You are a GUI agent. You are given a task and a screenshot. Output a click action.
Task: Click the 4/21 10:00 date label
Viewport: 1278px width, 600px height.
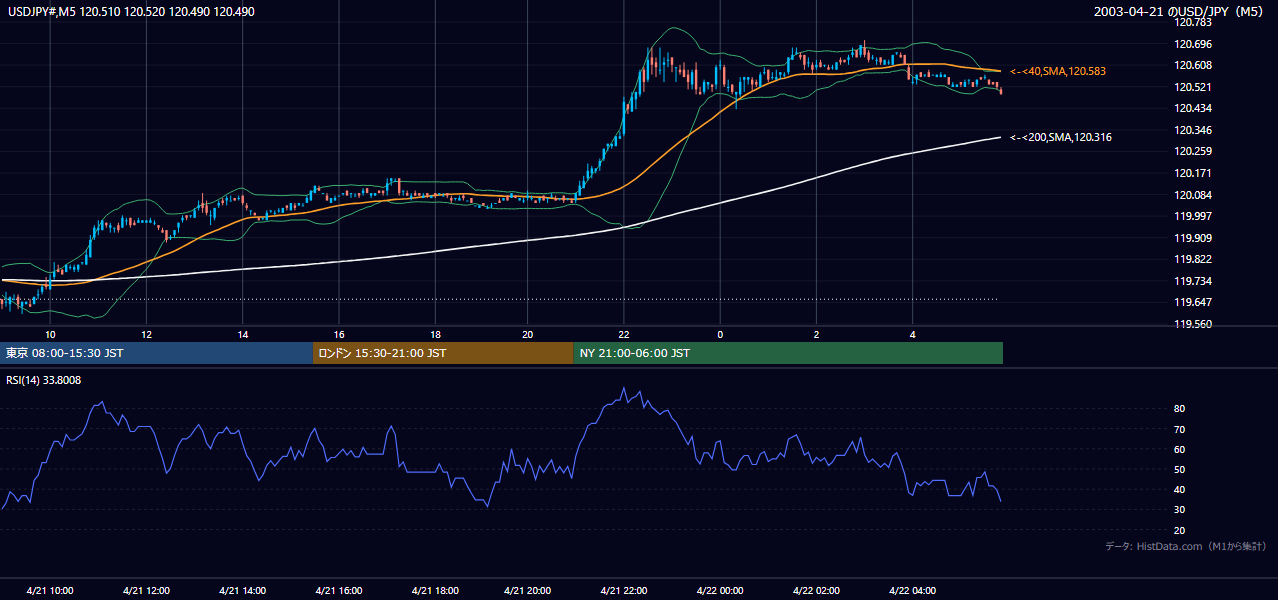click(50, 590)
